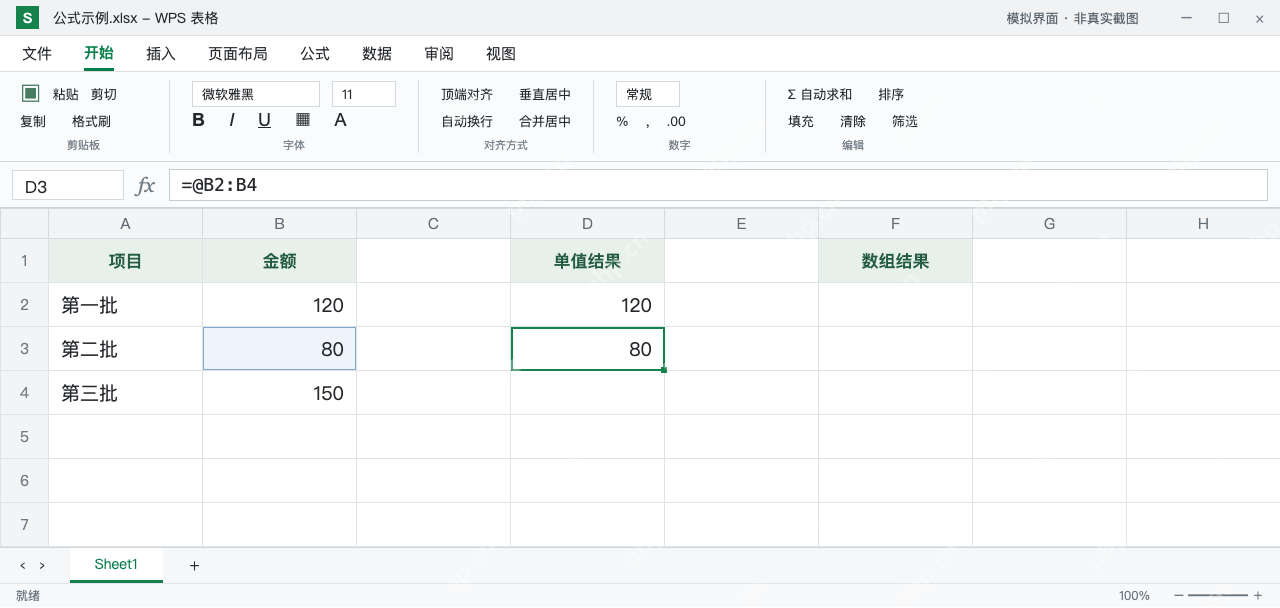The height and width of the screenshot is (608, 1280).
Task: Click 顶端对齐 top align
Action: point(467,94)
